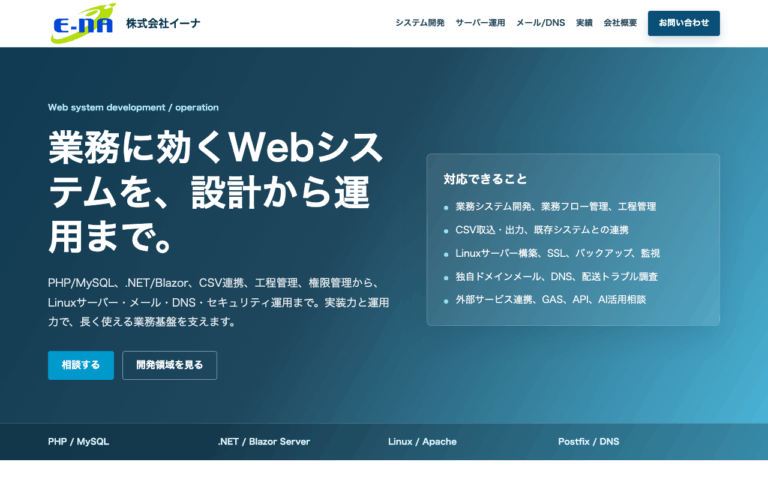768x480 pixels.
Task: Select the 業務システム開発、業務フロー管理 list item
Action: pos(555,207)
